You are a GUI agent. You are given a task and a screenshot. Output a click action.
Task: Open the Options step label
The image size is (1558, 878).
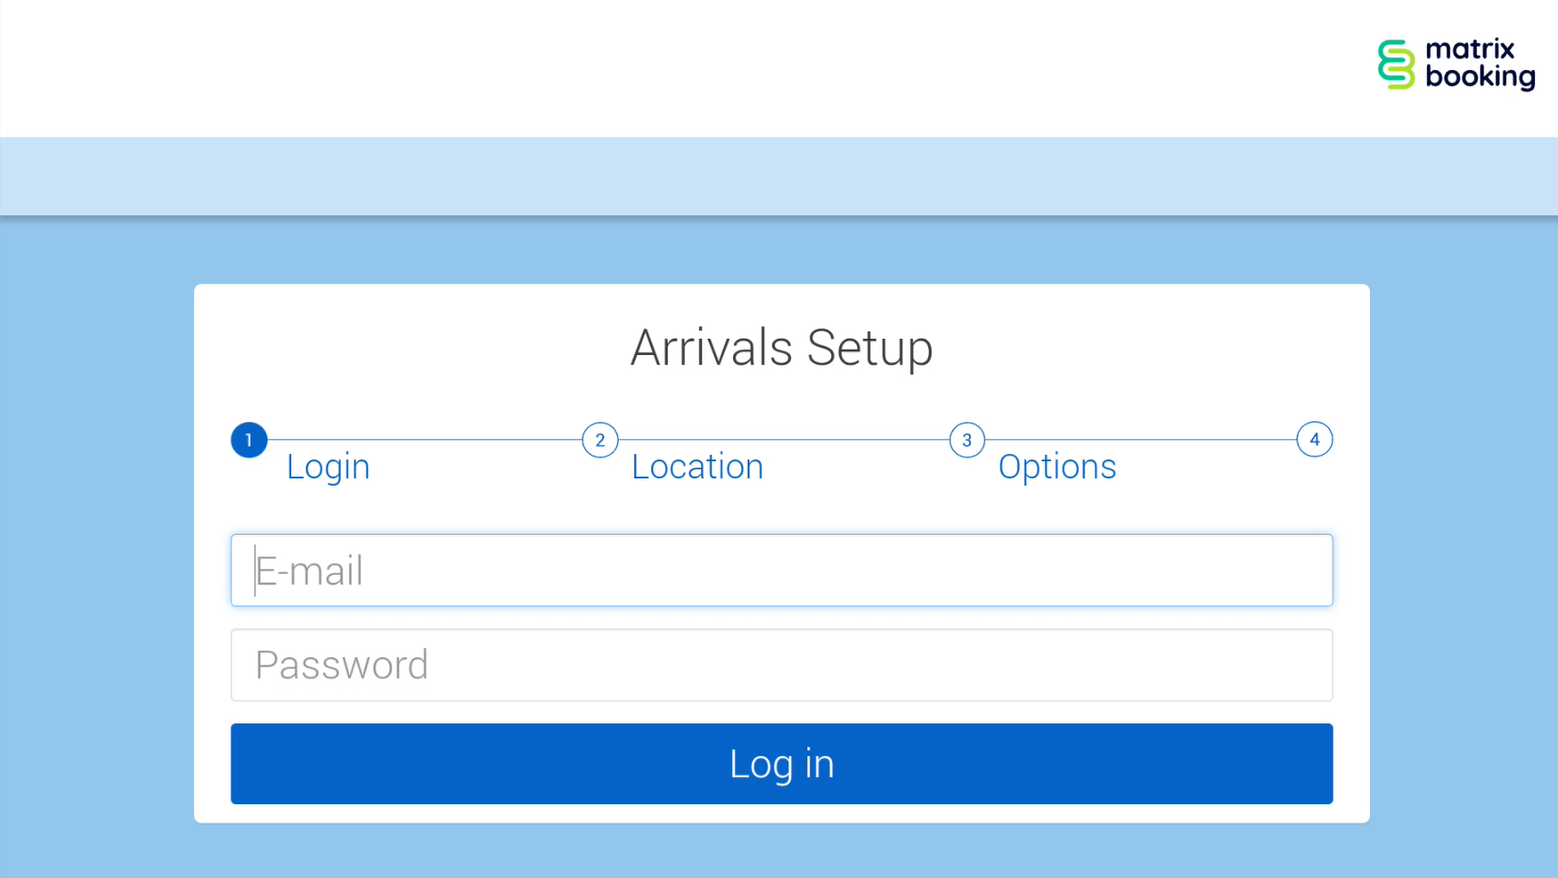1057,467
